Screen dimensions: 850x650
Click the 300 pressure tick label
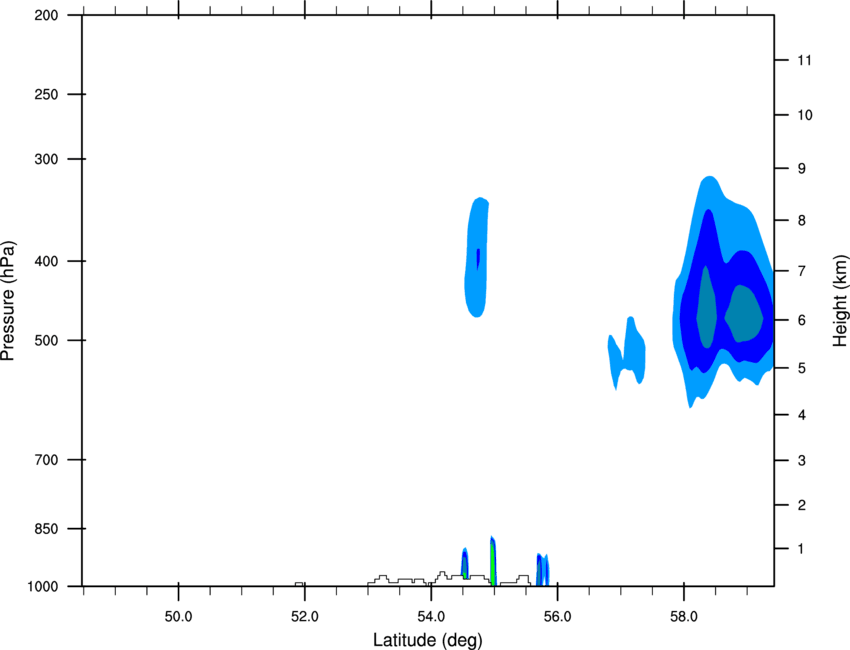click(x=46, y=159)
